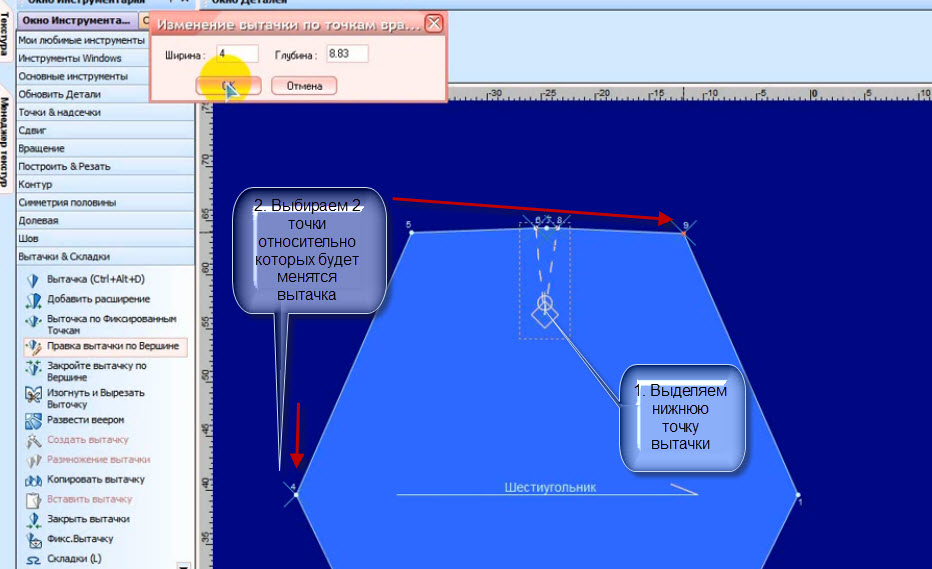Select the Складки (L) icon
Image resolution: width=932 pixels, height=569 pixels.
click(x=33, y=559)
